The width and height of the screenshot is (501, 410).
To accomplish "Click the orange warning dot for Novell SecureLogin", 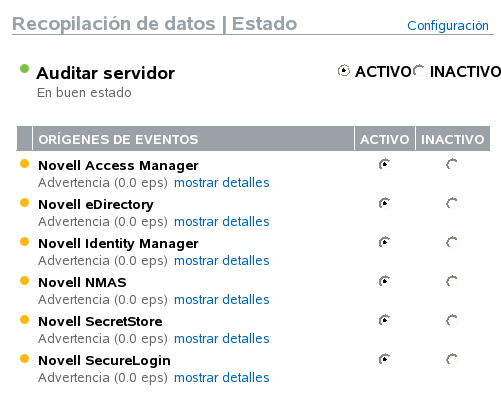I will click(x=24, y=359).
